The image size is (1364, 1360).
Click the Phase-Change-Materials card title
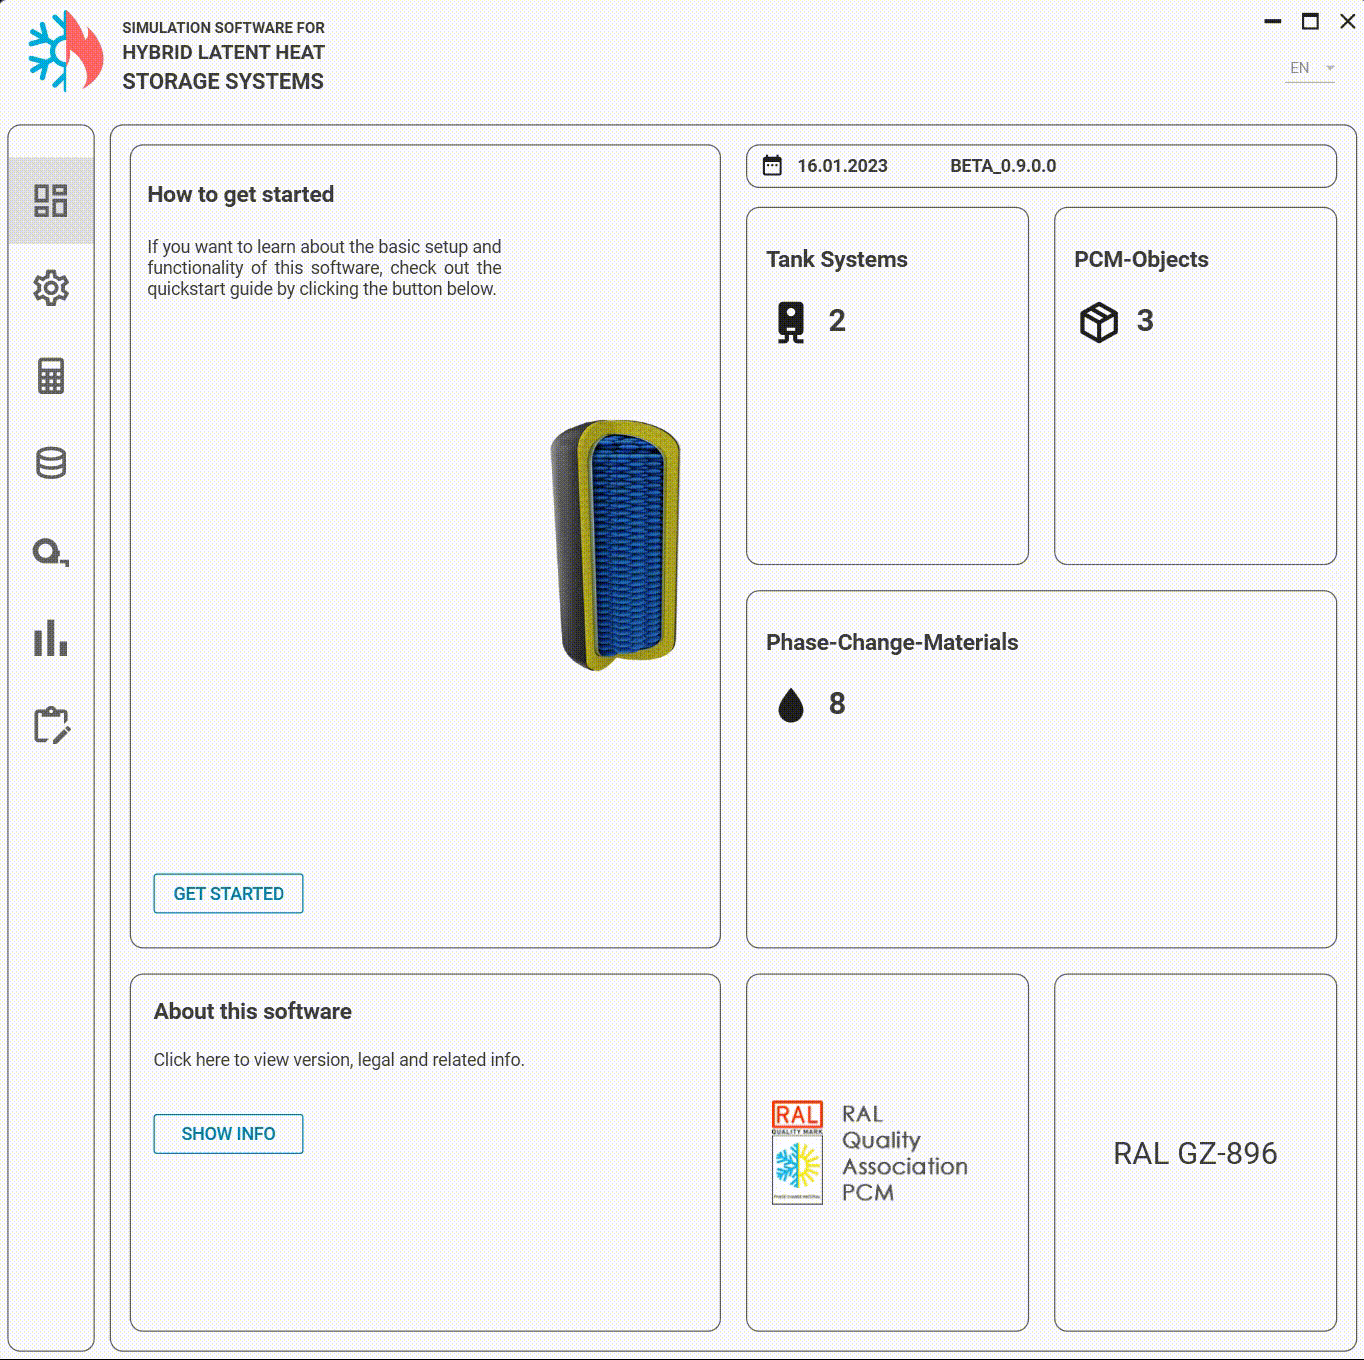point(892,642)
